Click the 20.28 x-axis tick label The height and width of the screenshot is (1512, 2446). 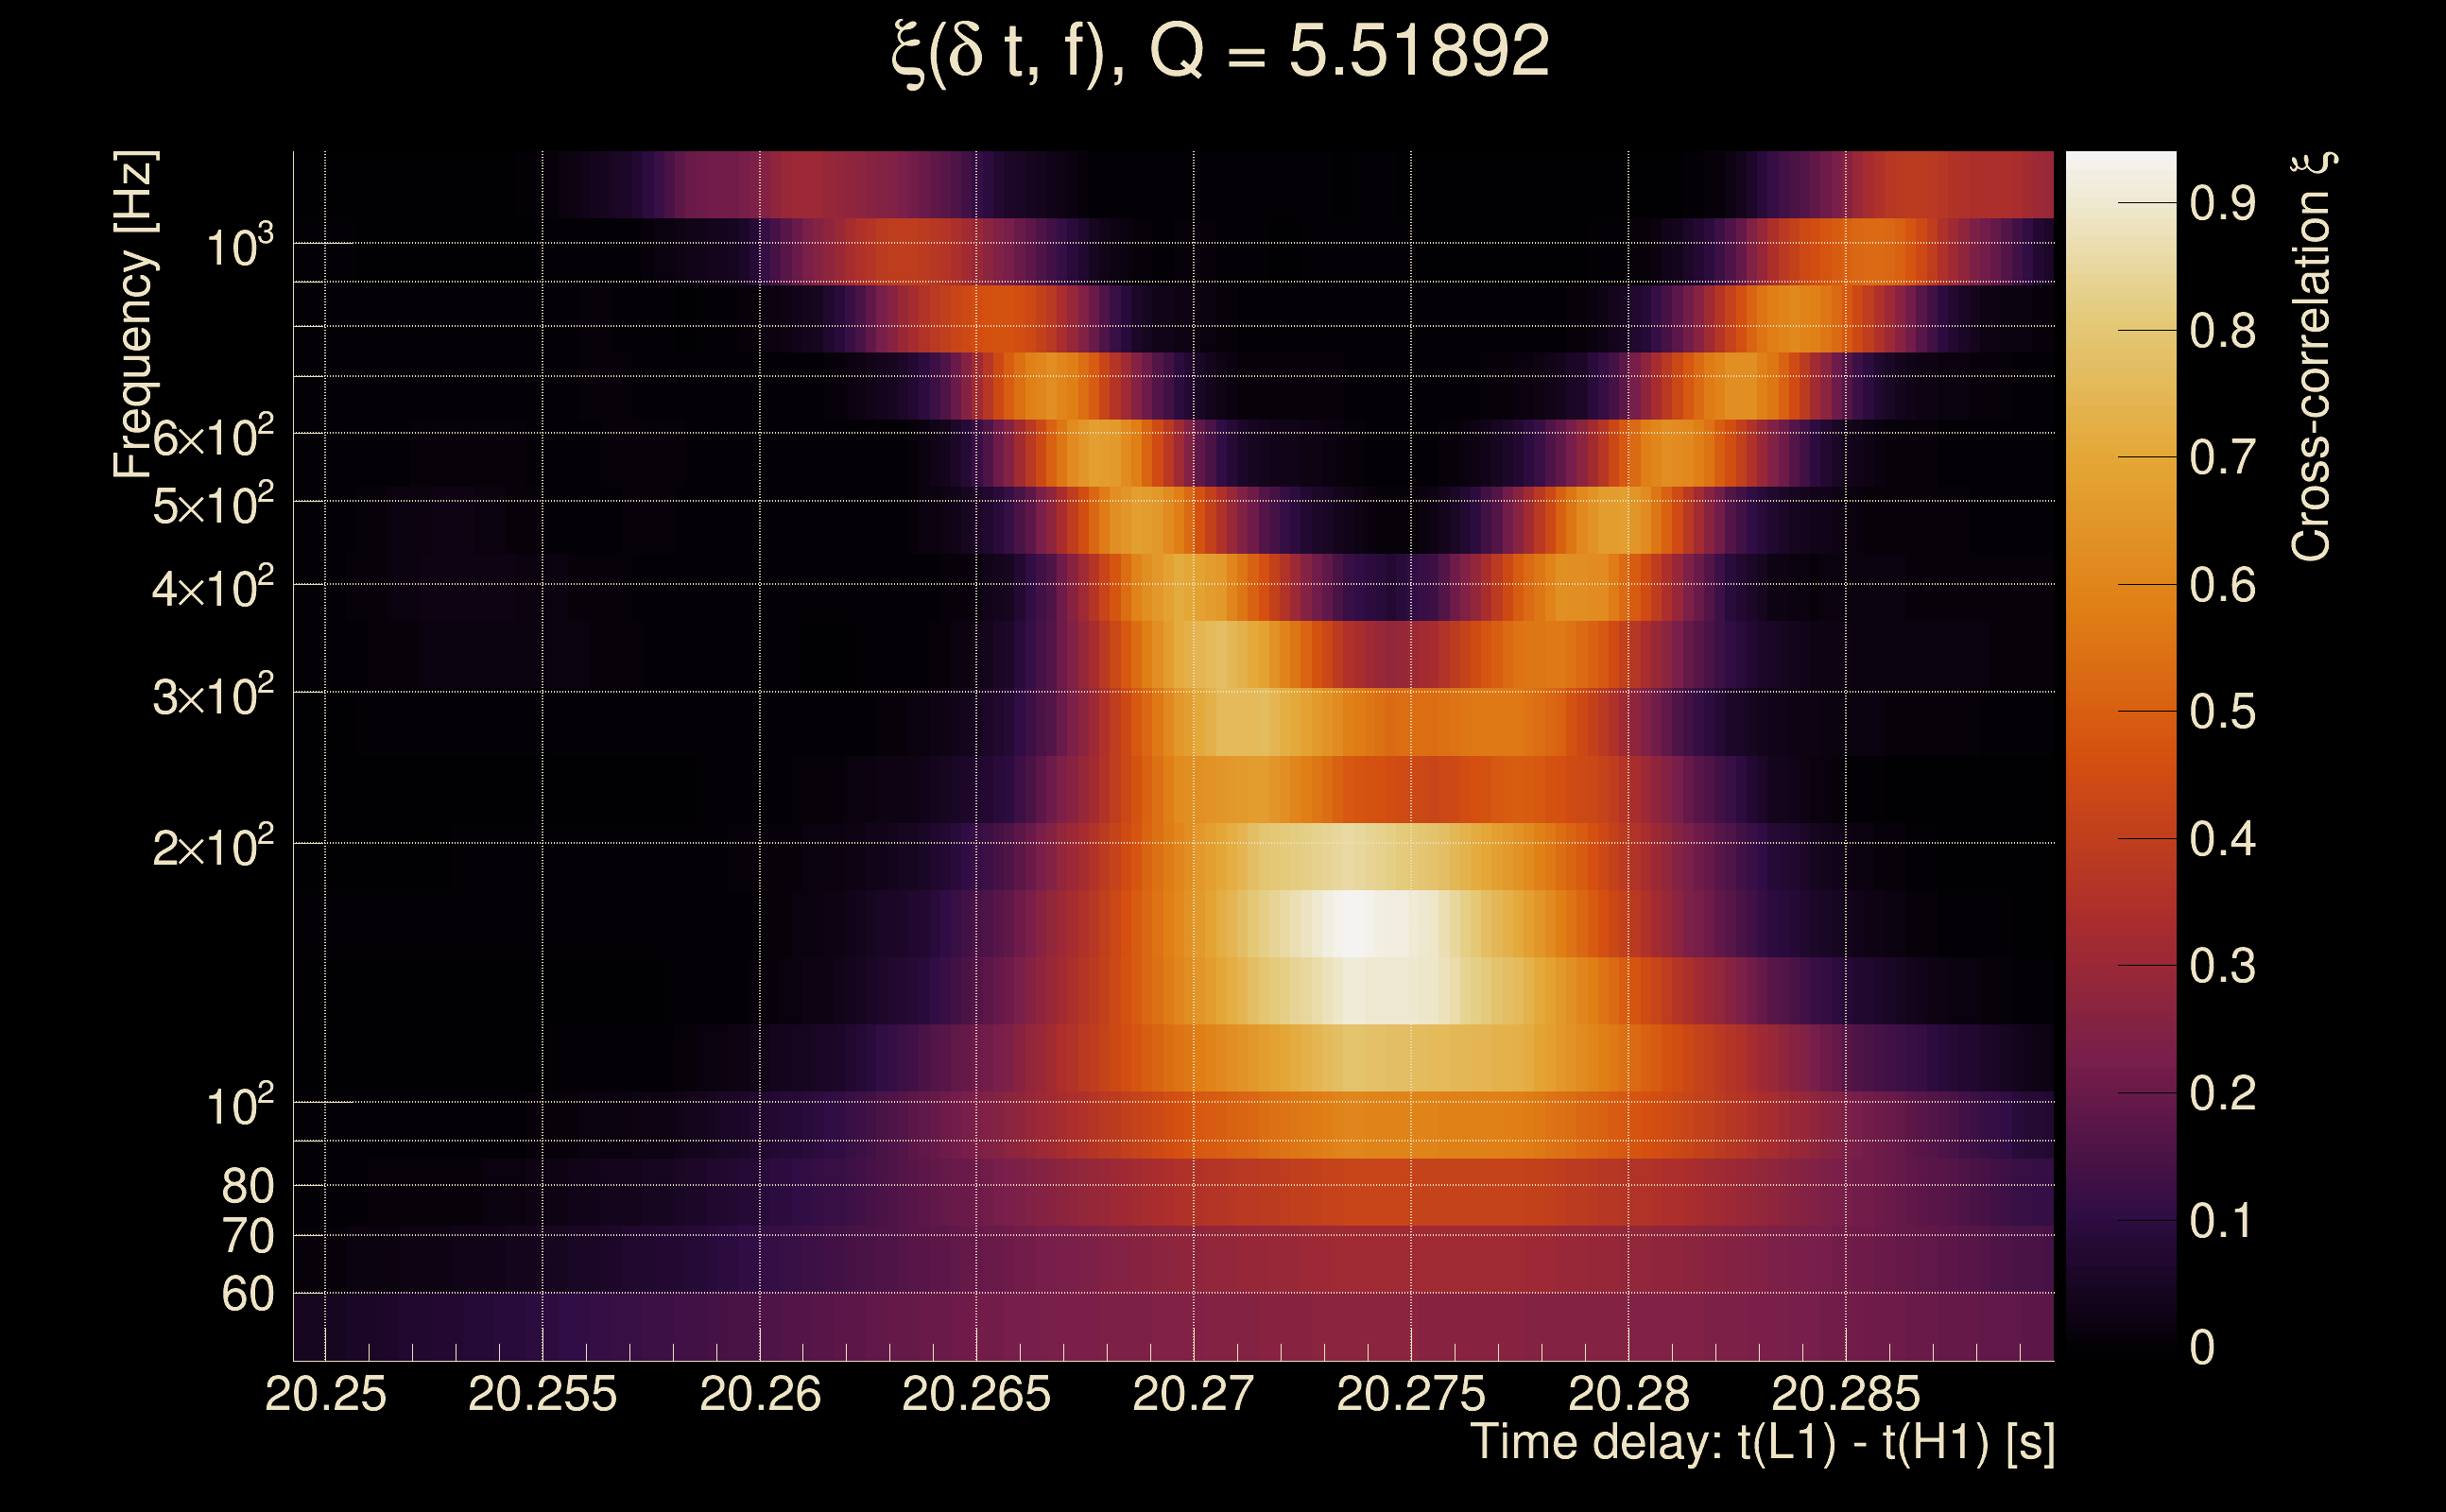point(1628,1394)
